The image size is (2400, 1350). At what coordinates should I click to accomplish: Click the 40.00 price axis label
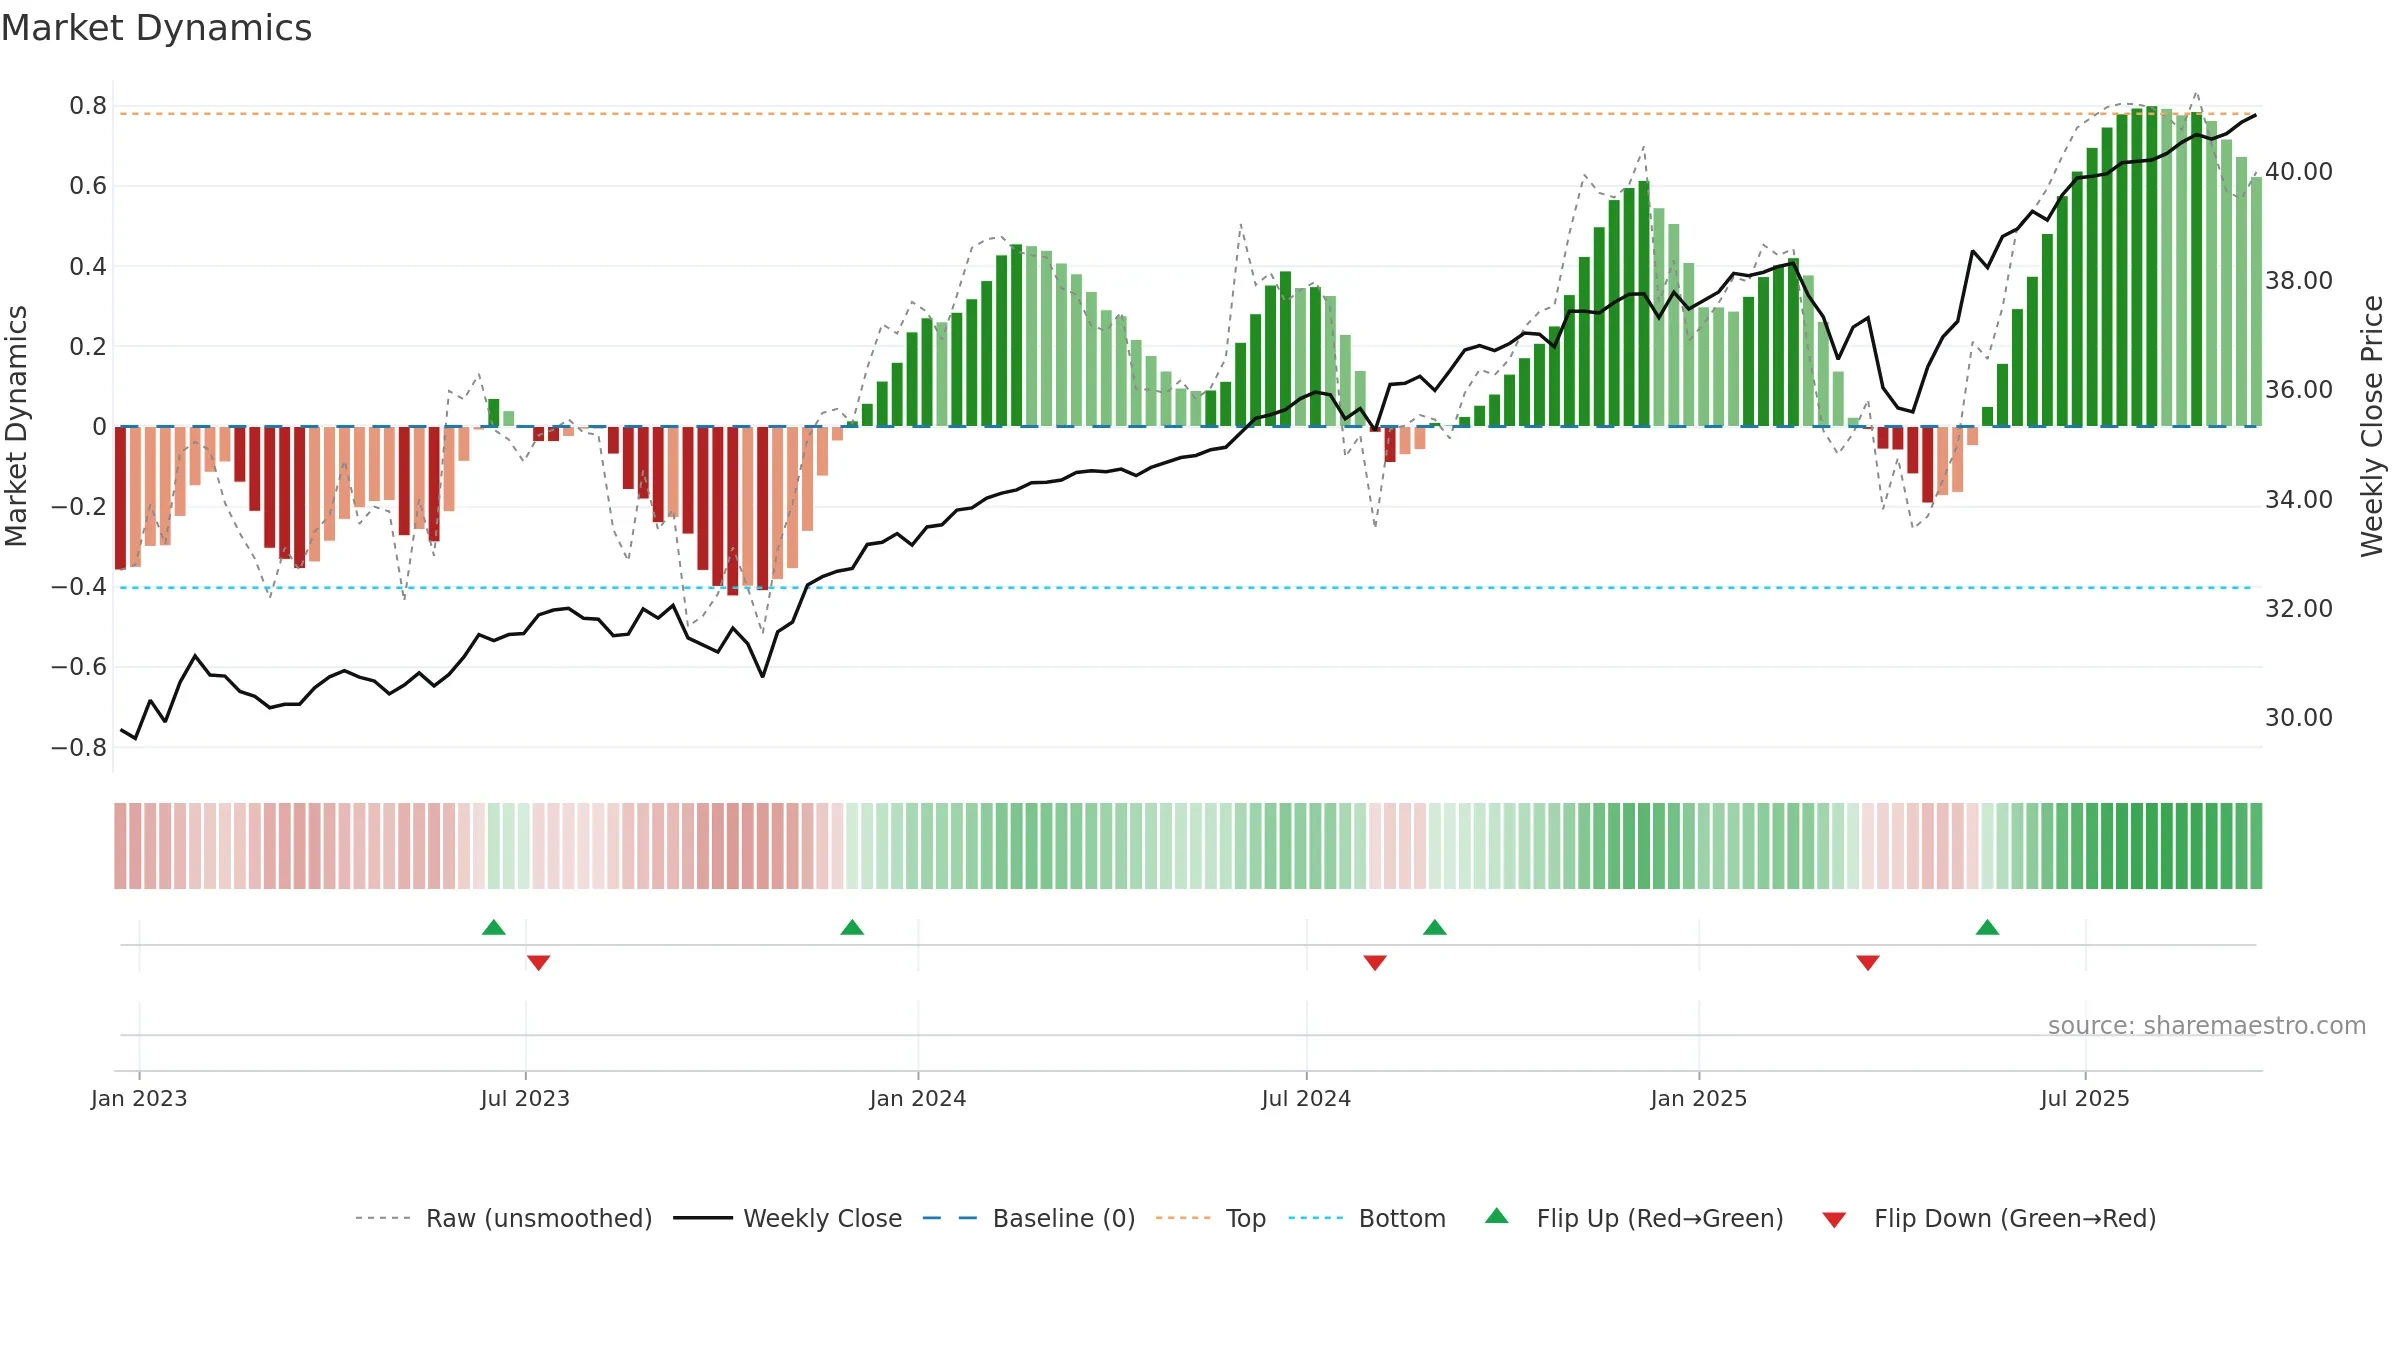tap(2299, 172)
